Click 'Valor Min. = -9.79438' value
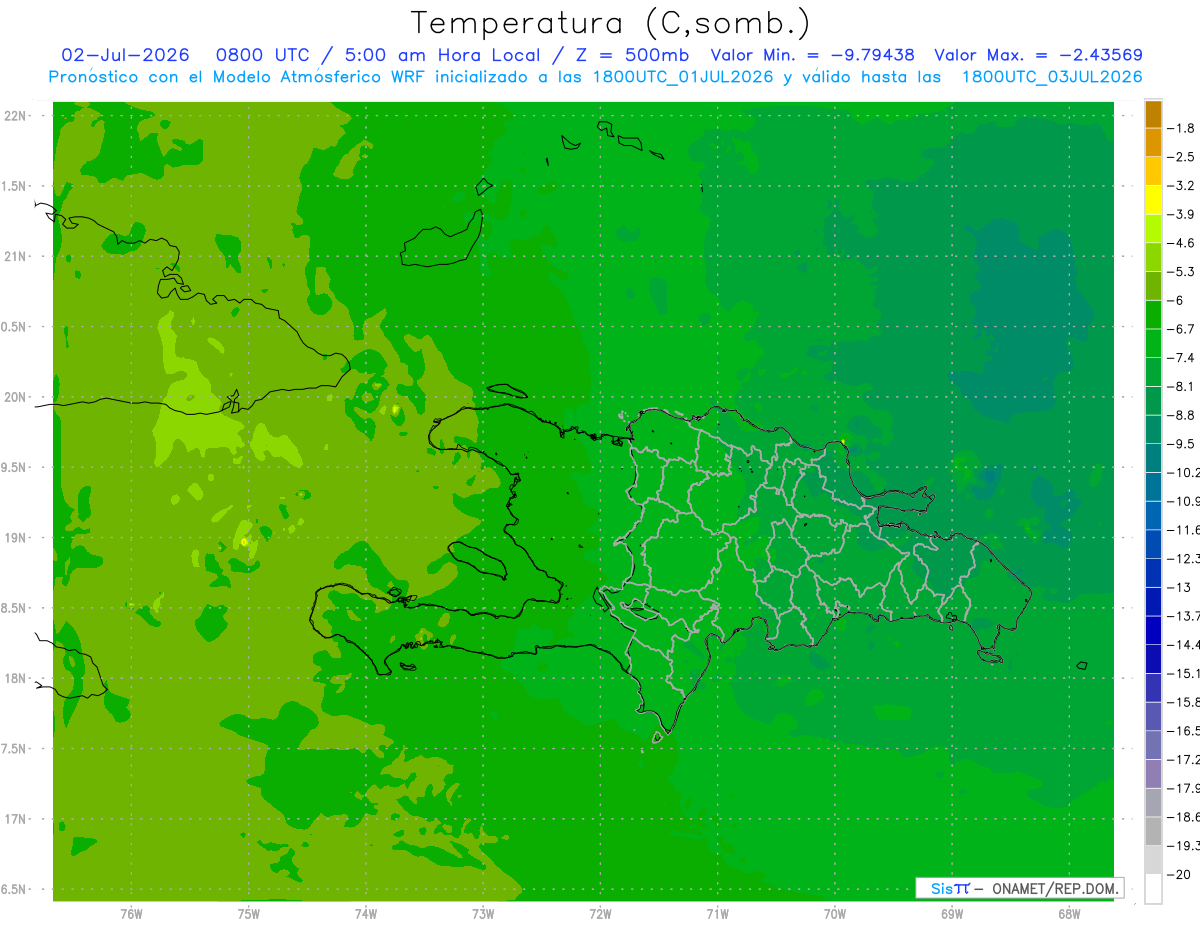1200x927 pixels. (x=812, y=55)
